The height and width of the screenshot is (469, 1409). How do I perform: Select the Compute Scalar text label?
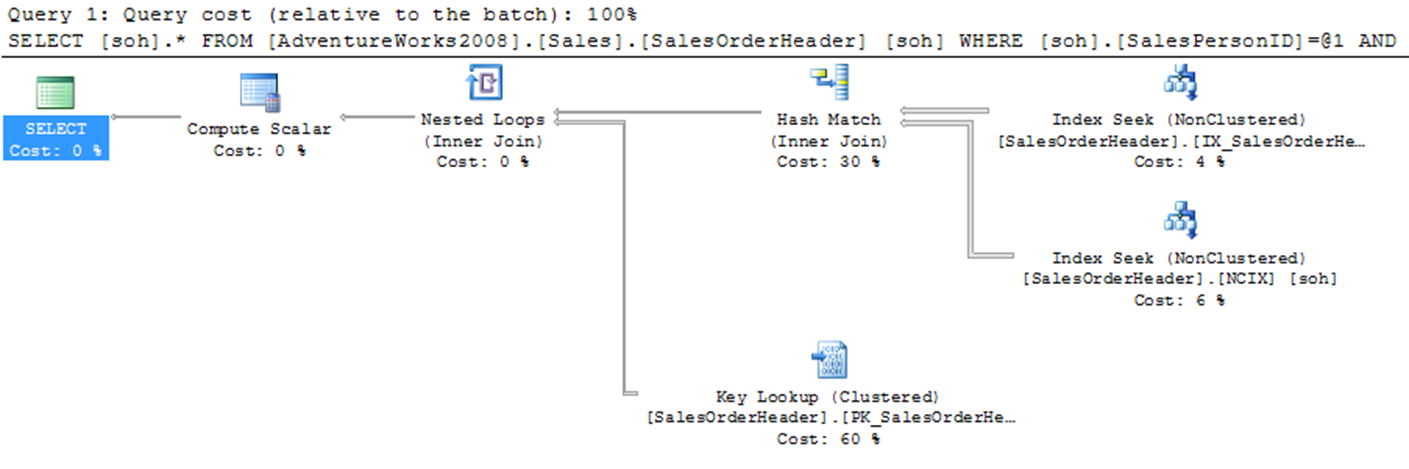click(x=259, y=129)
